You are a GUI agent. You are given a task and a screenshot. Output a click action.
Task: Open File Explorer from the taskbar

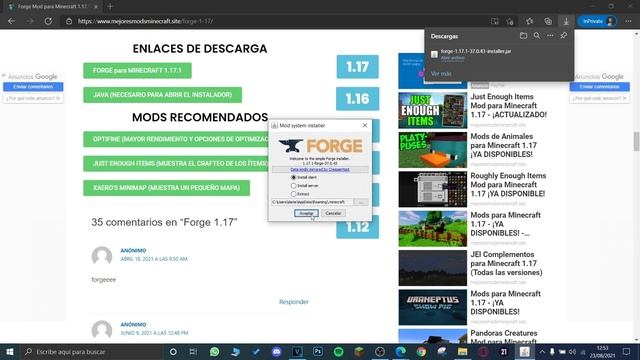[462, 351]
